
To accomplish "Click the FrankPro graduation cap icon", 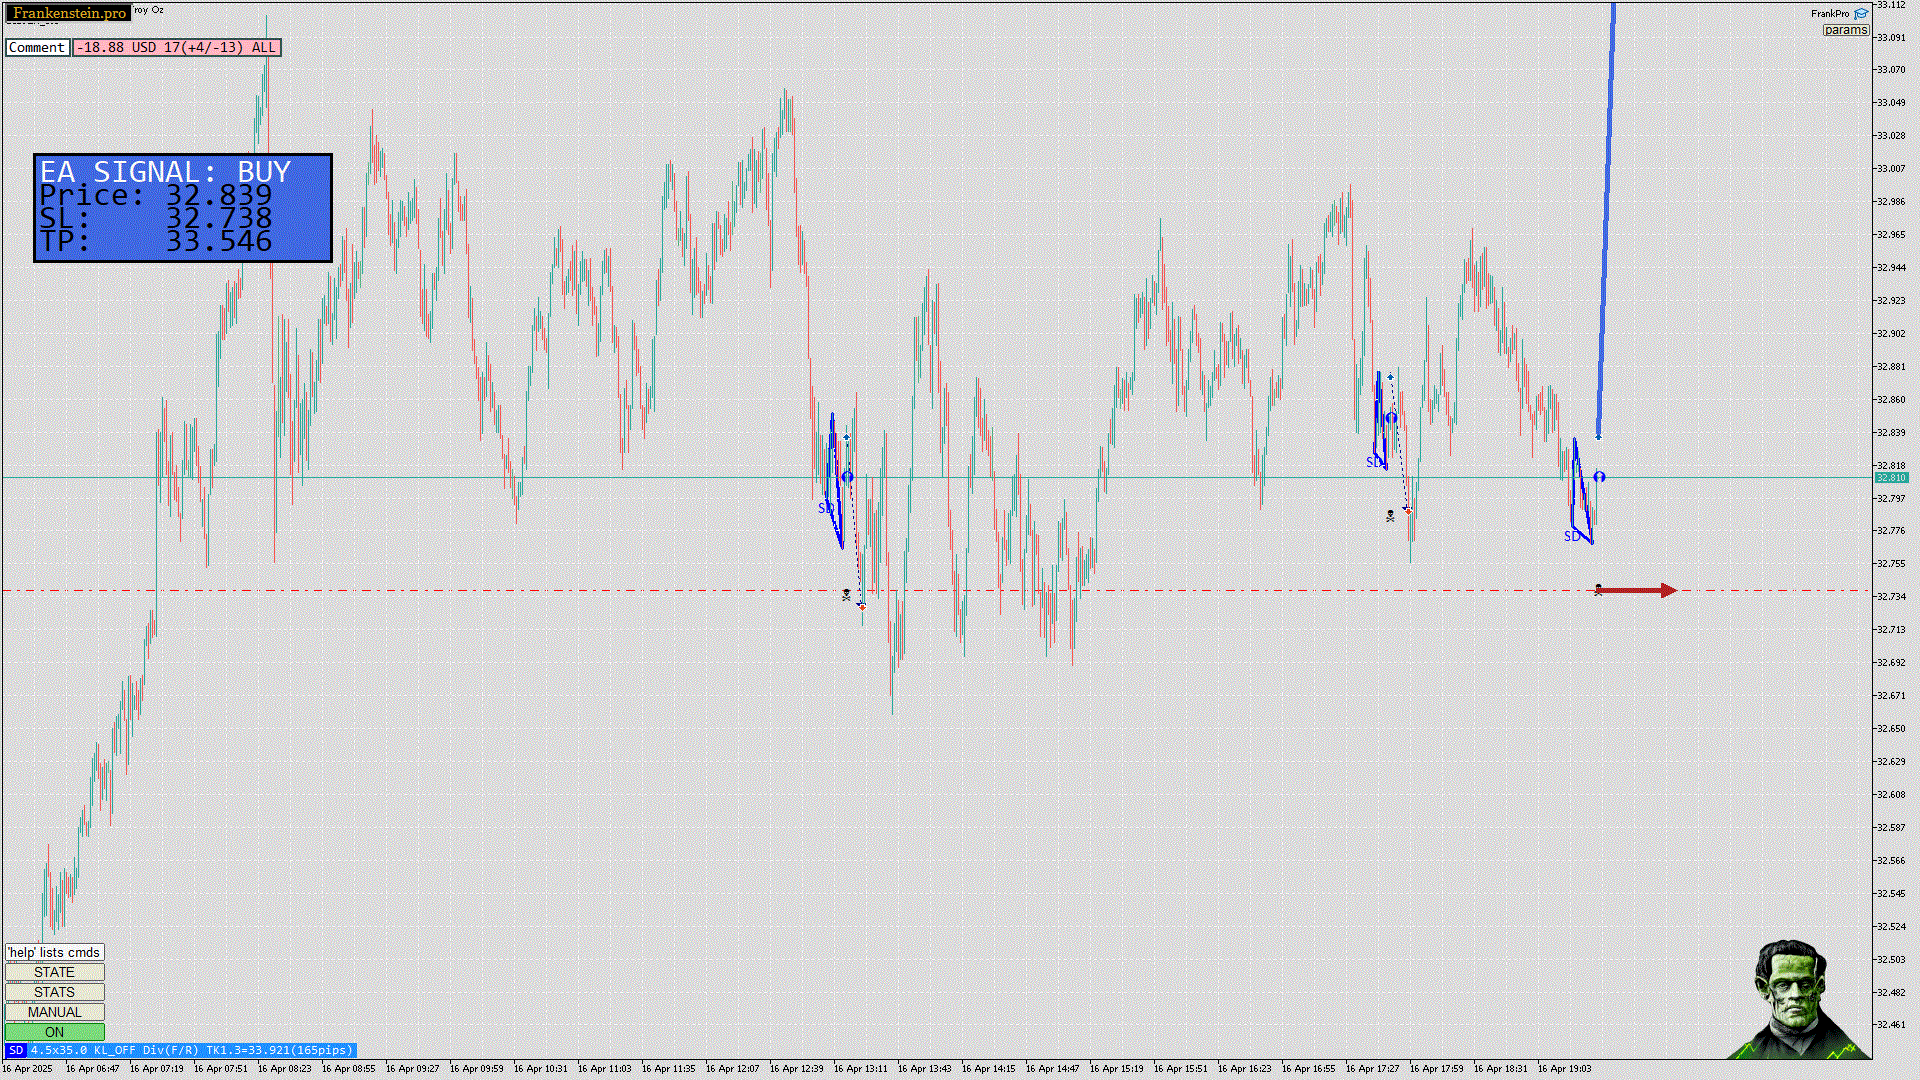I will [x=1861, y=14].
